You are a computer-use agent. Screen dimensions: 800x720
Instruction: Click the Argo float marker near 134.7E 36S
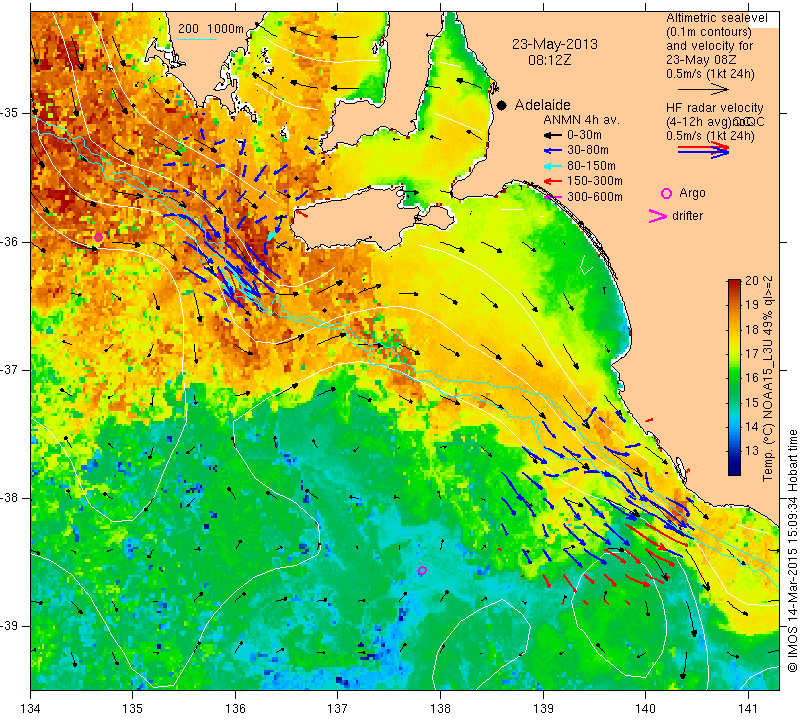click(98, 237)
